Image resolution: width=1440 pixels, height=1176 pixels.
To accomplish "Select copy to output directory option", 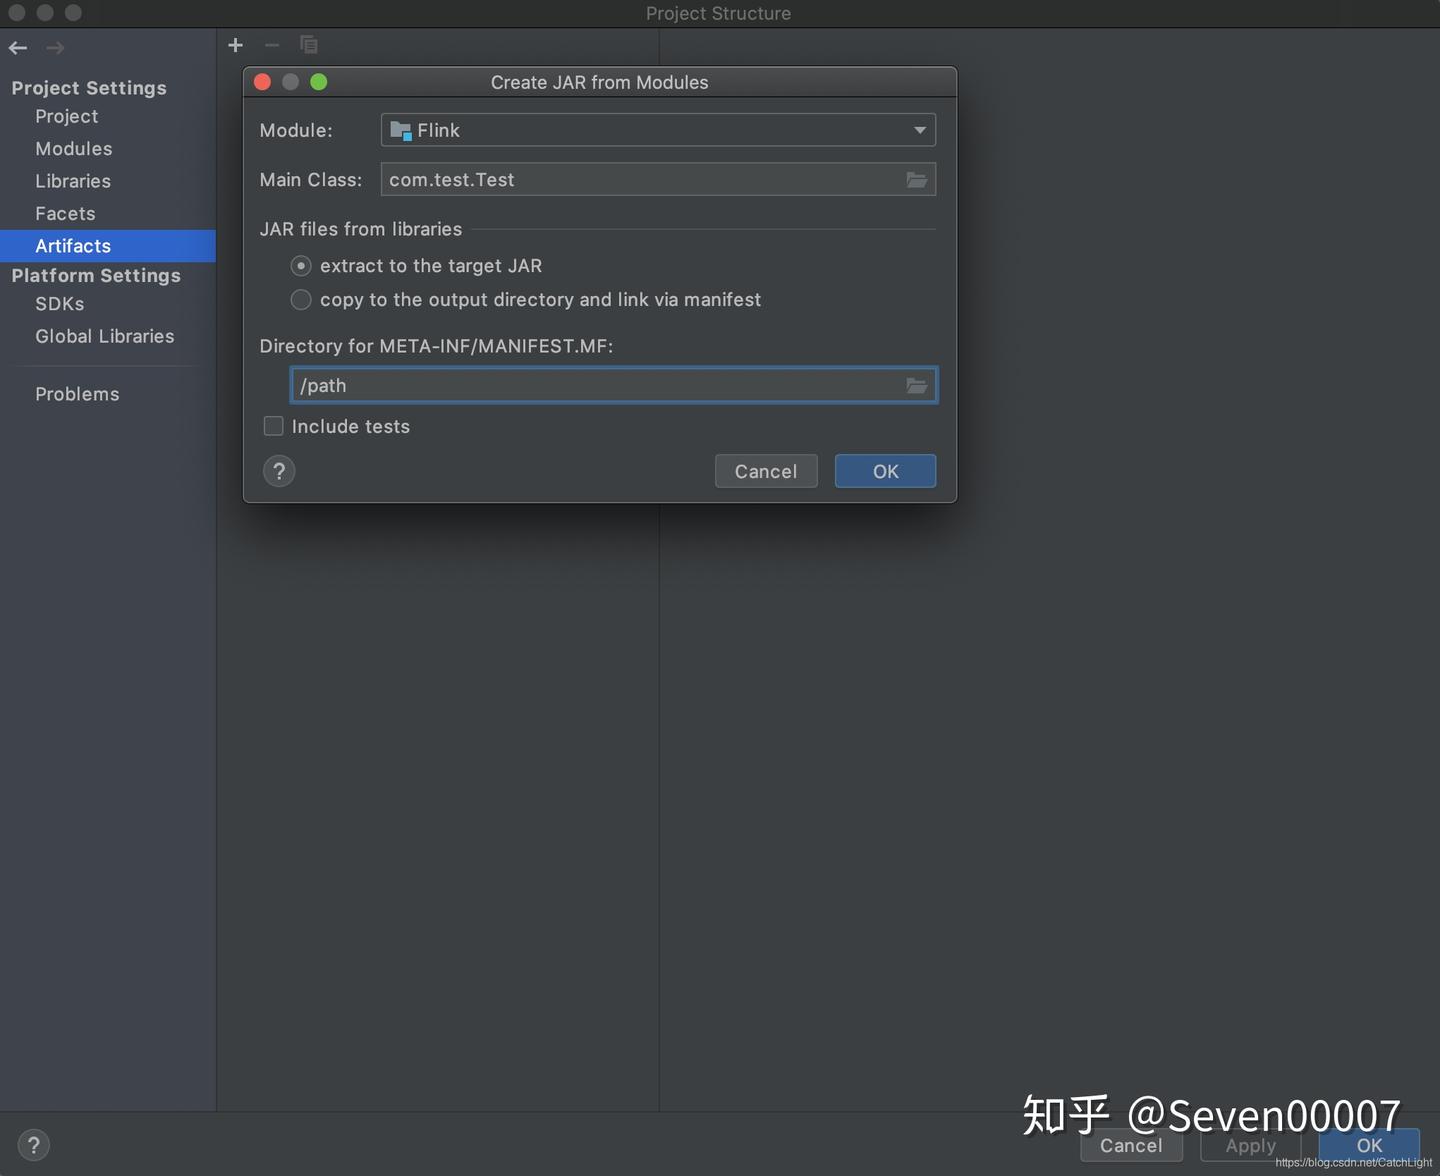I will pyautogui.click(x=301, y=299).
